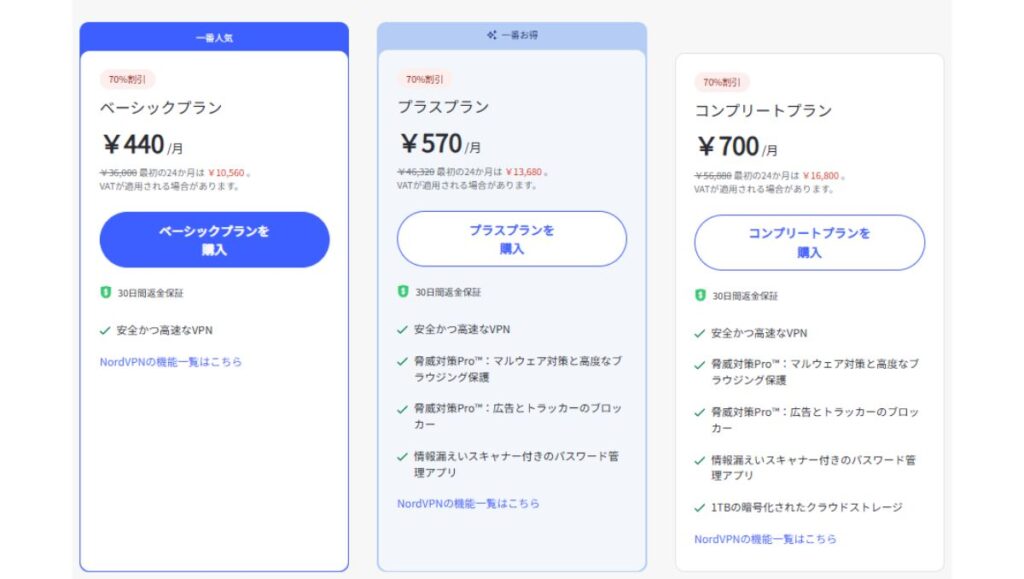Click the 70%割引 badge on Complete plan
The height and width of the screenshot is (579, 1024).
tap(722, 82)
